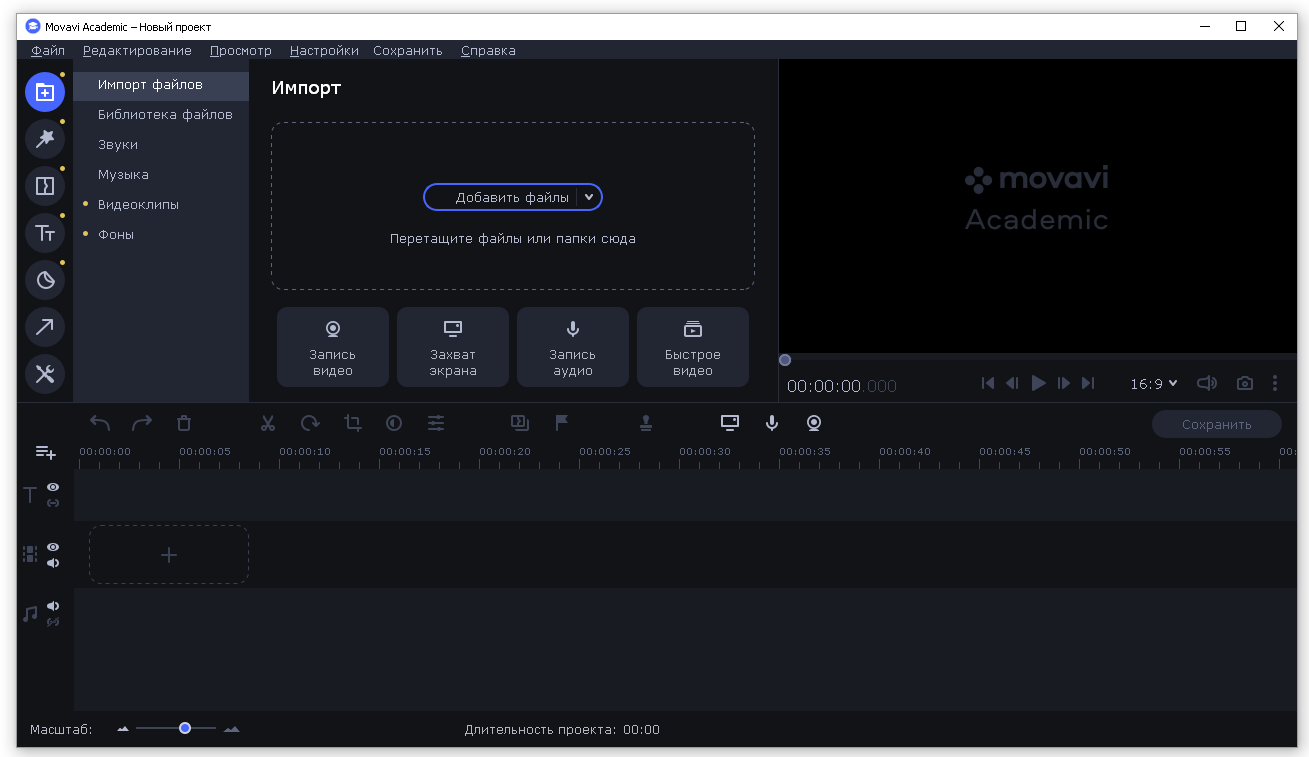The width and height of the screenshot is (1309, 757).
Task: Open the Настройки menu
Action: click(x=324, y=50)
